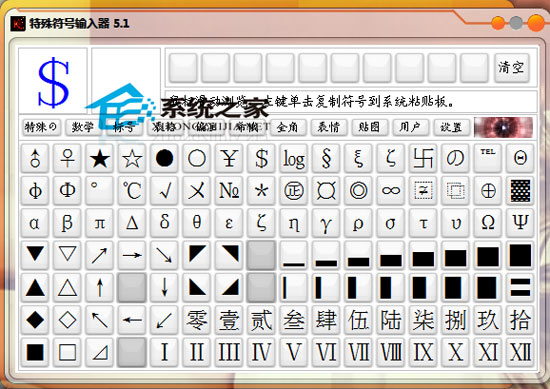The height and width of the screenshot is (389, 550).
Task: Click the circled plus ⊕ symbol
Action: (488, 191)
